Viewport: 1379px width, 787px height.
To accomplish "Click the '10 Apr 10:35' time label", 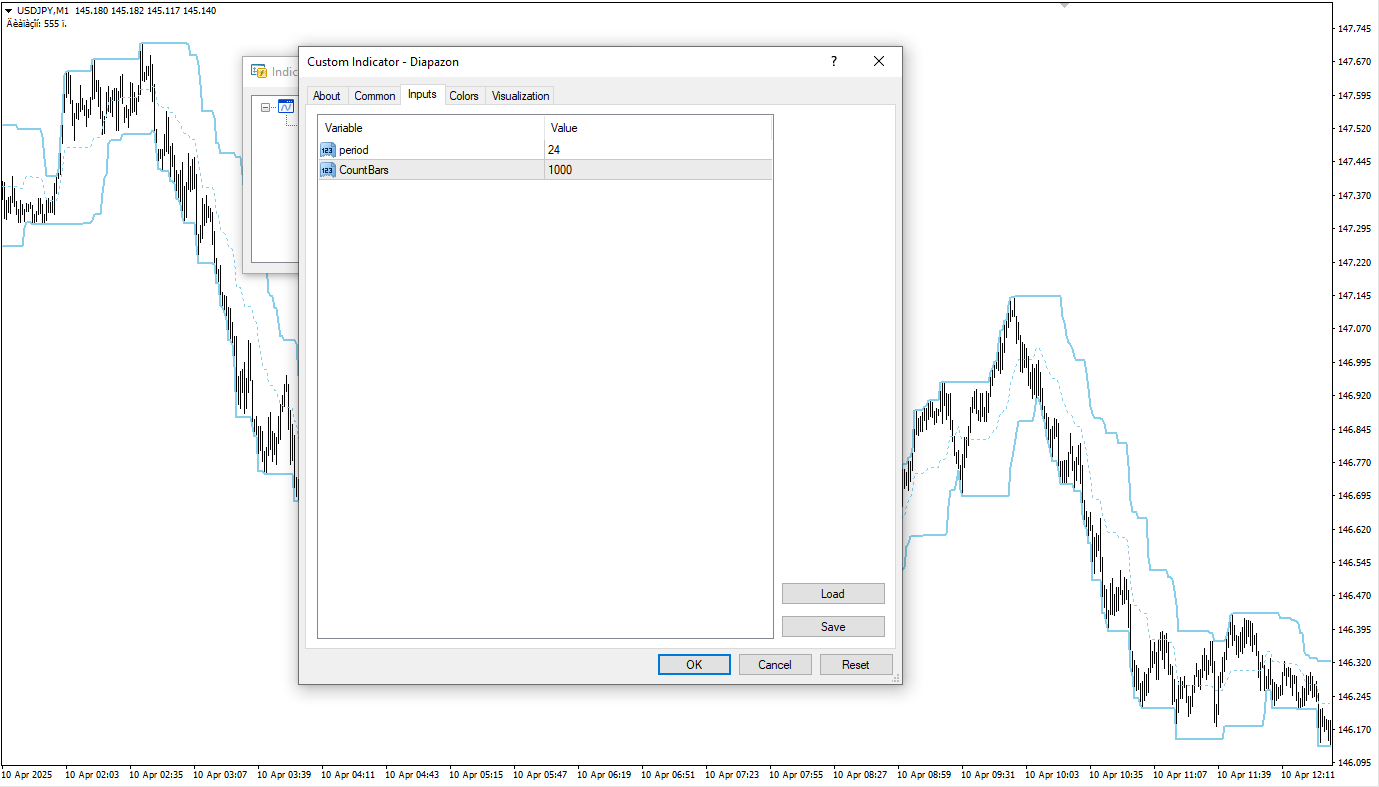I will coord(1116,775).
